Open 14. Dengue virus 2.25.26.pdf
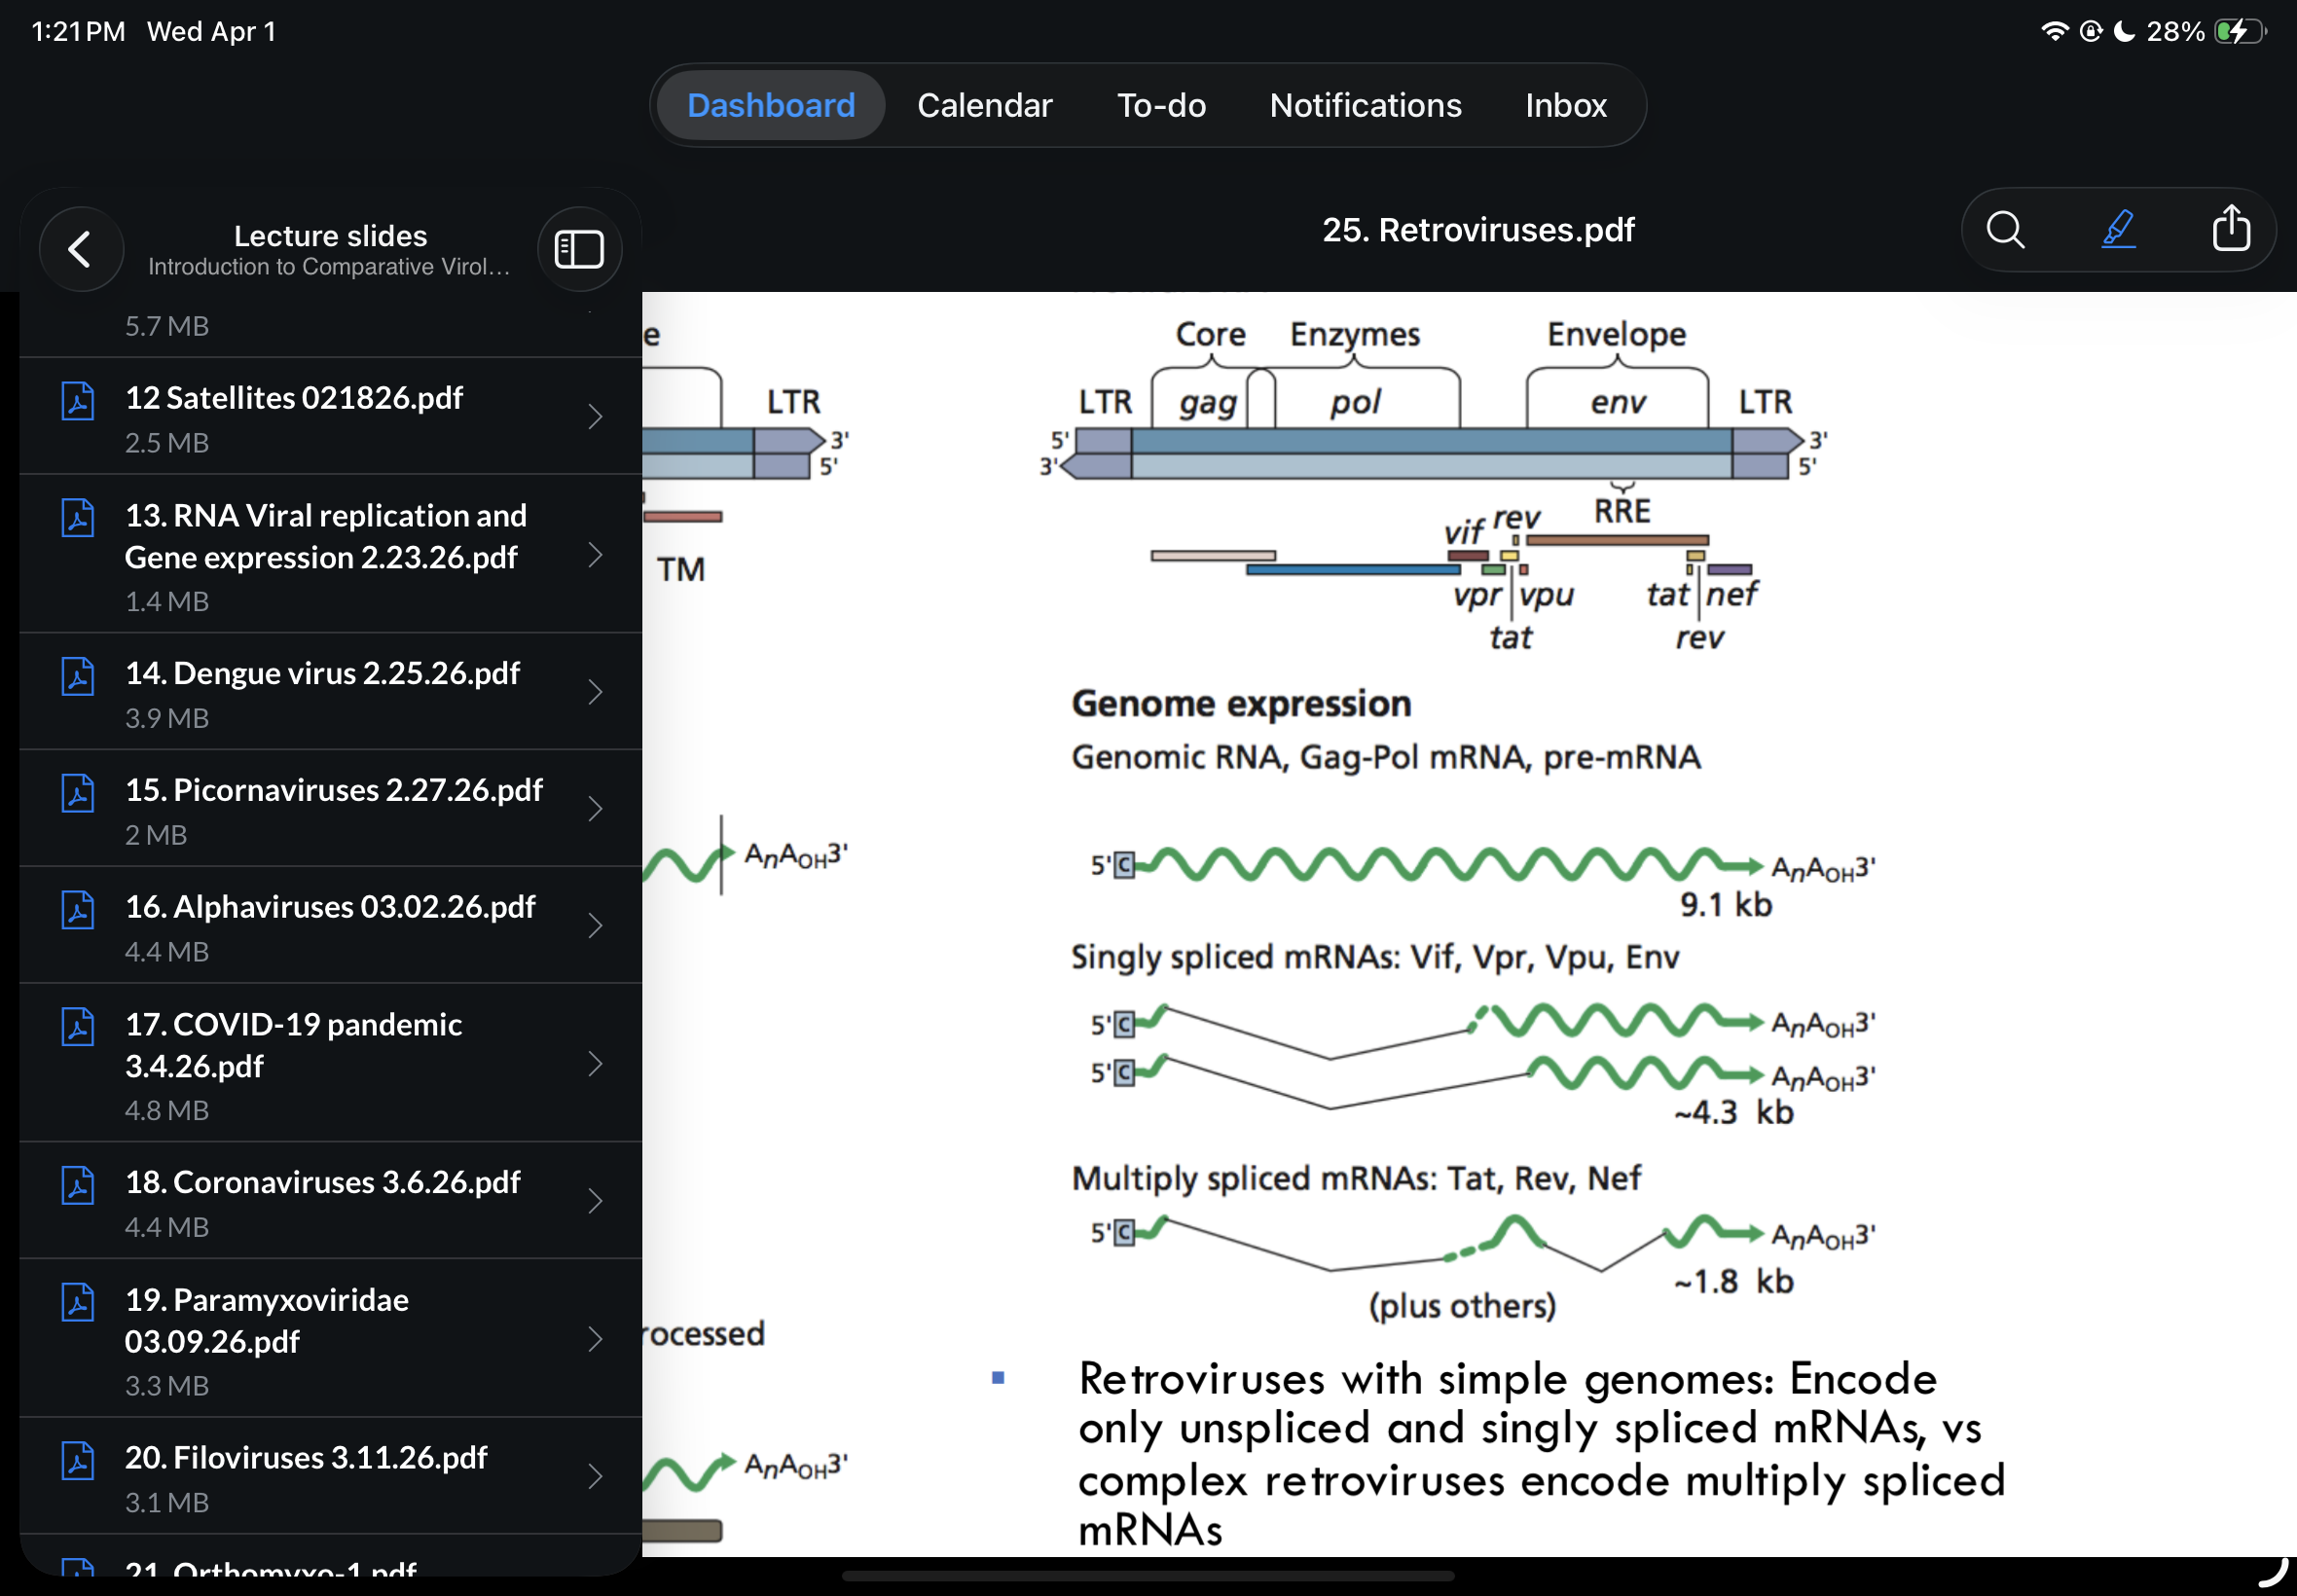 (x=331, y=692)
